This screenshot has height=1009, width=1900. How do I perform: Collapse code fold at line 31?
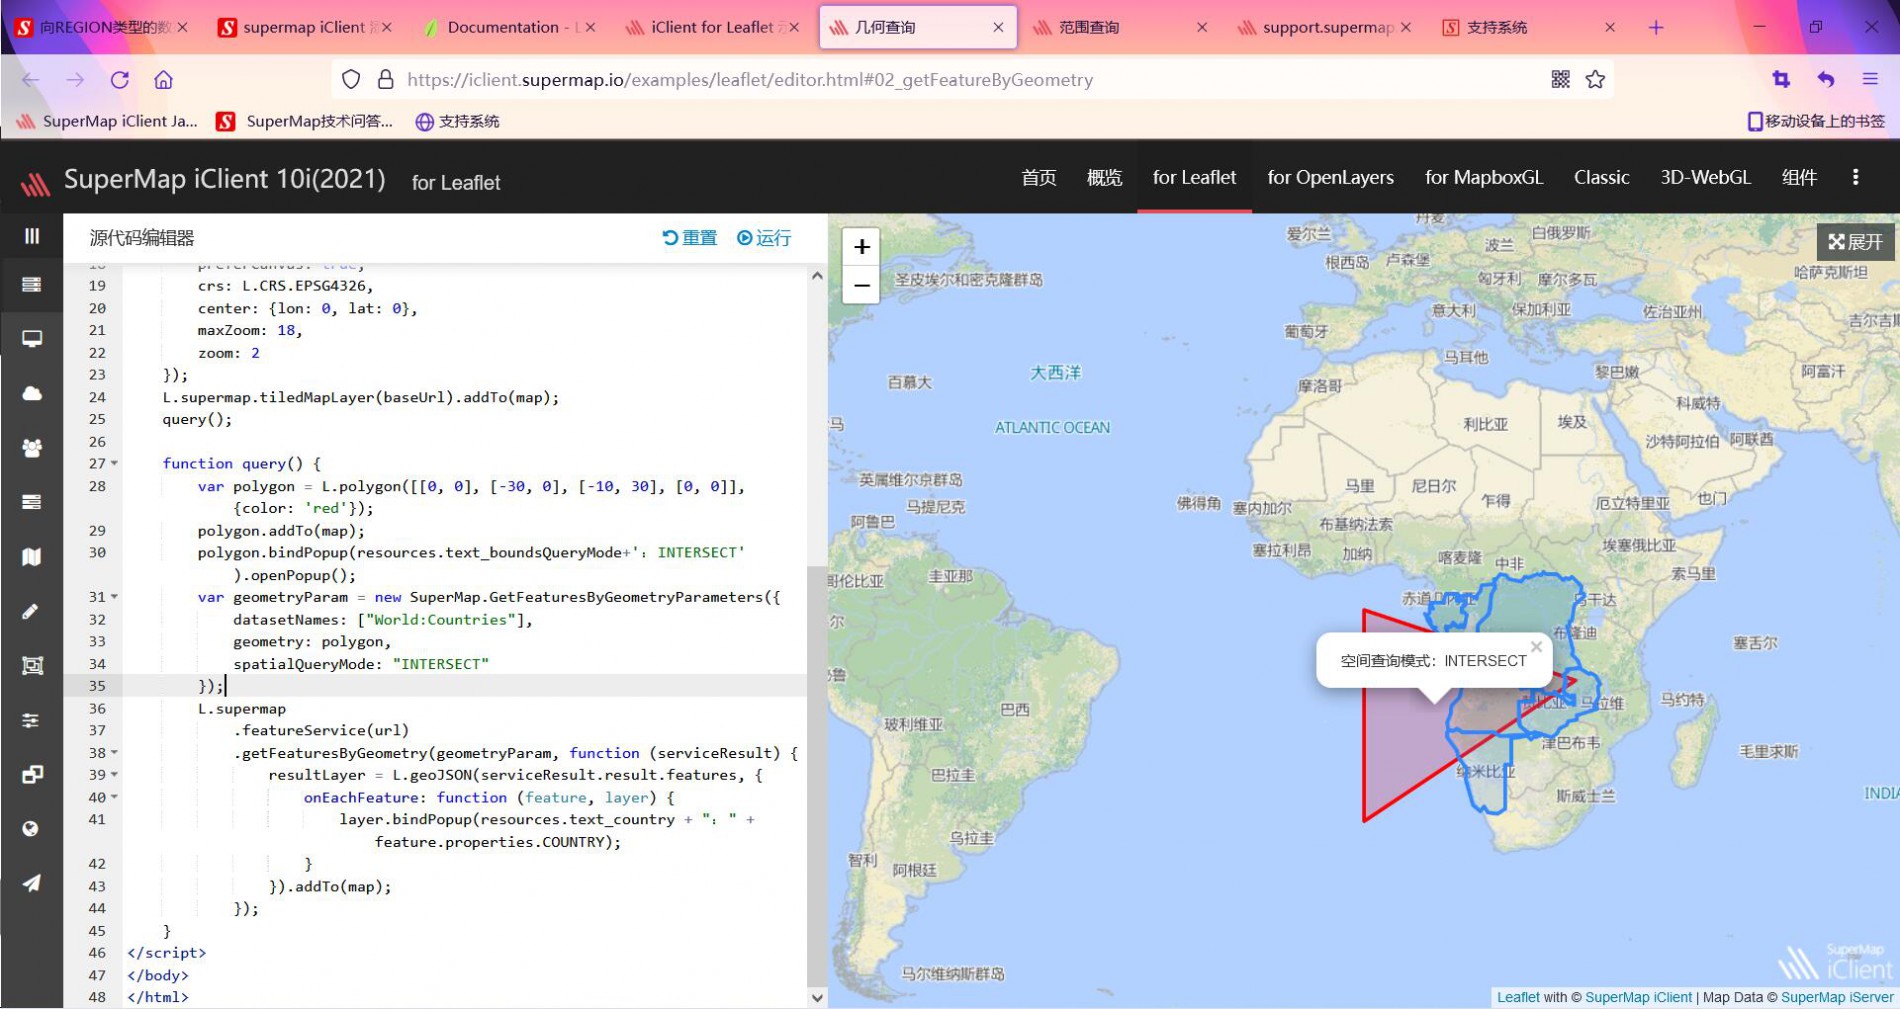114,597
